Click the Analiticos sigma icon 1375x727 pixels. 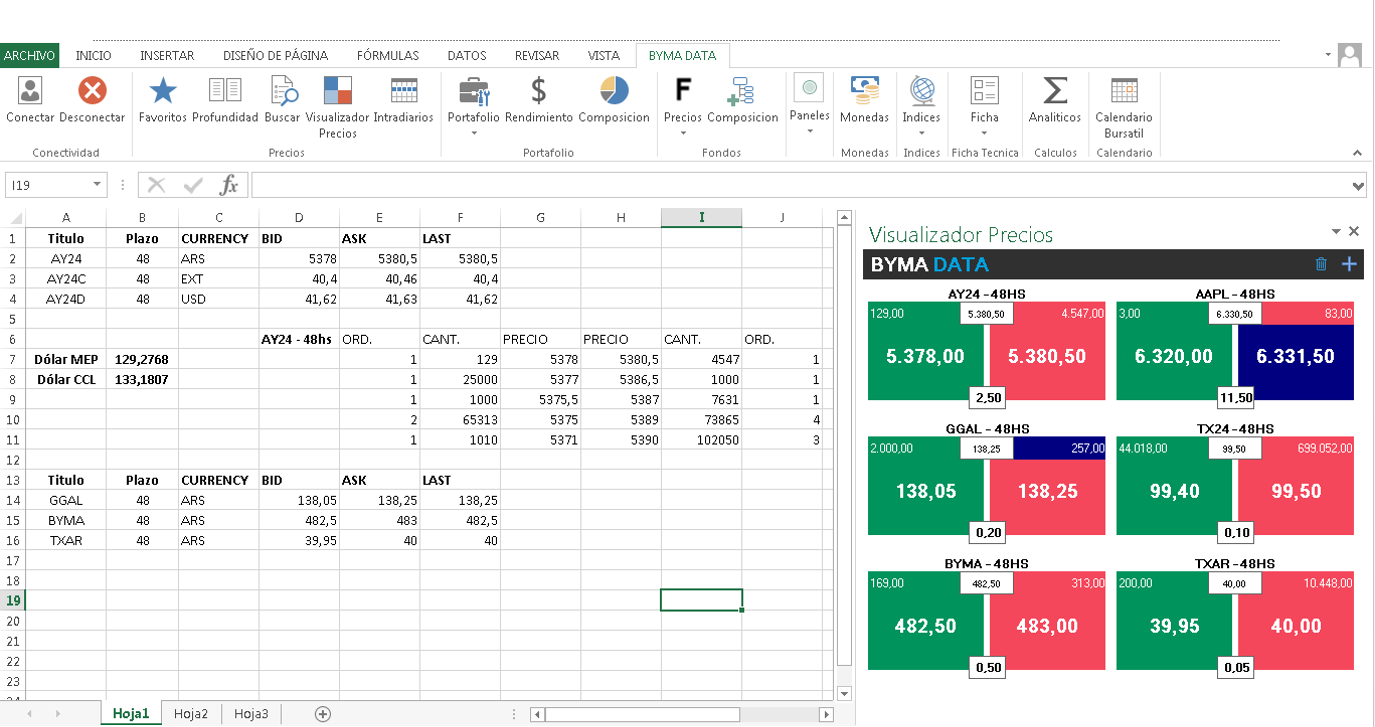pyautogui.click(x=1055, y=91)
